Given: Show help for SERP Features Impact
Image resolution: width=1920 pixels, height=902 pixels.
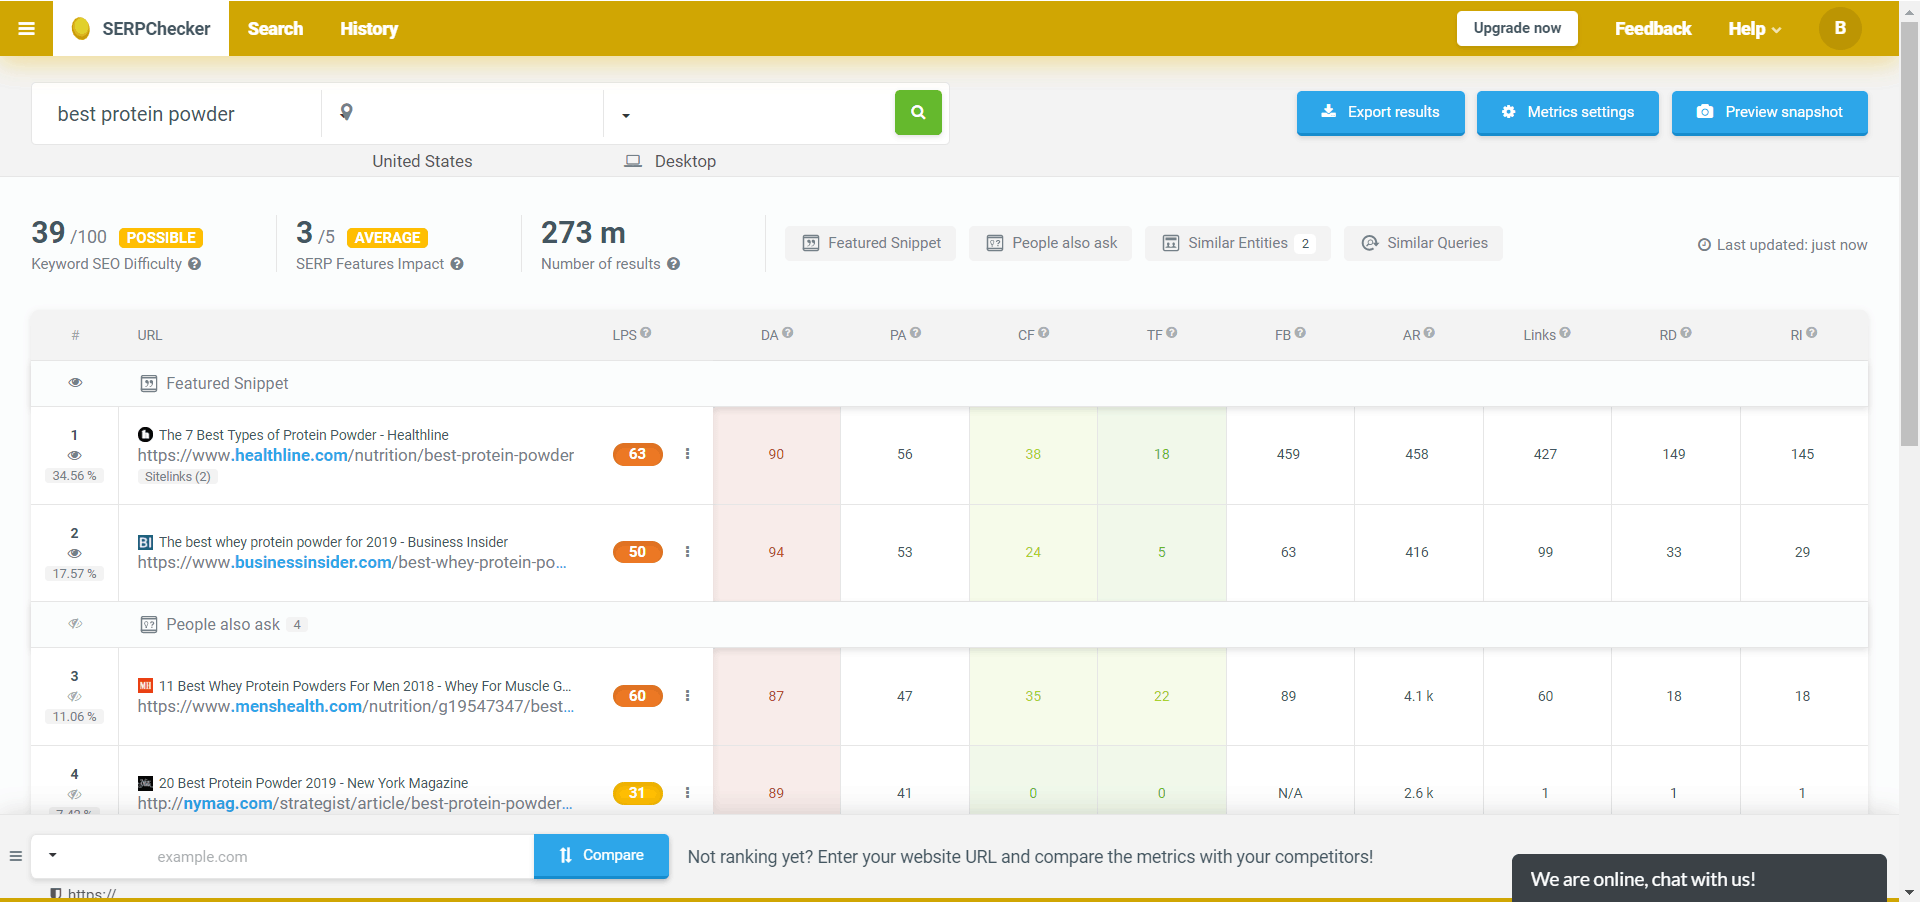Looking at the screenshot, I should click(457, 264).
